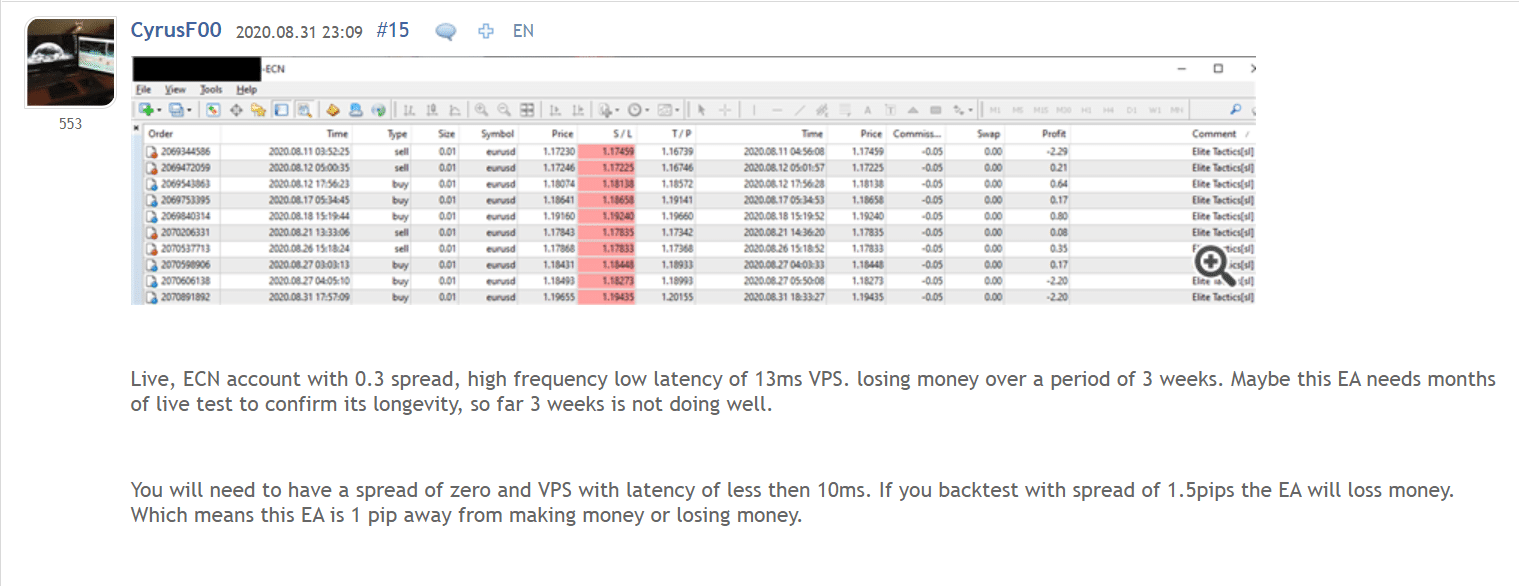The image size is (1519, 586).
Task: Click the crosshair tool in toolbar
Action: point(725,110)
